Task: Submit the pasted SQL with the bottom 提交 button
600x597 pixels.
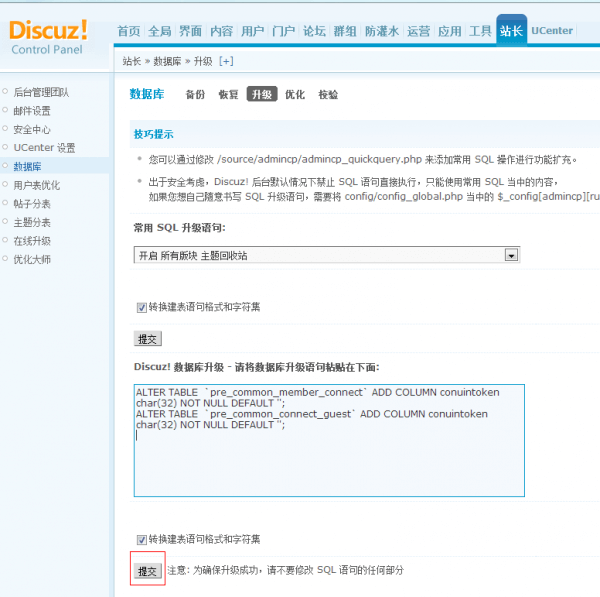Action: coord(147,570)
